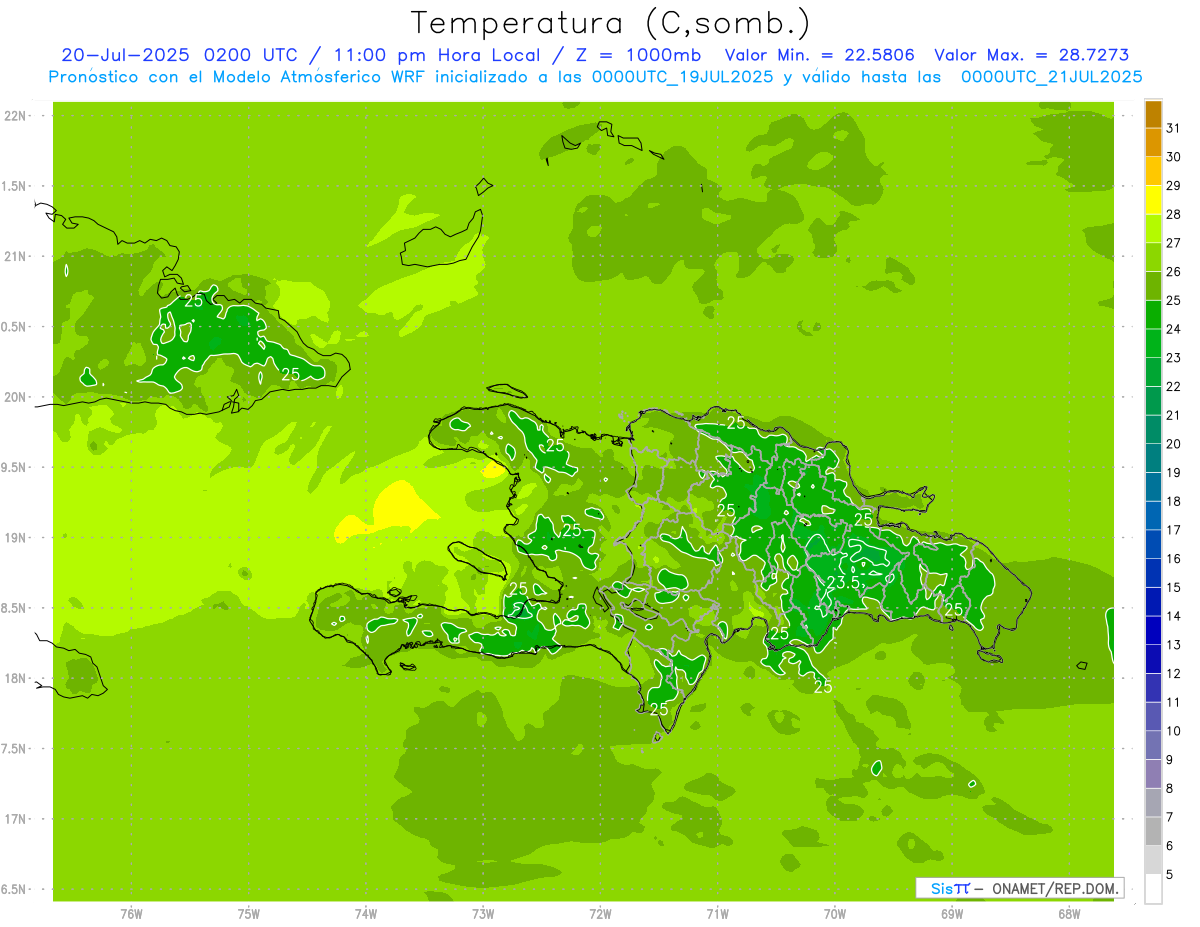The height and width of the screenshot is (927, 1200).
Task: Click the "73W" longitude label
Action: pos(483,914)
